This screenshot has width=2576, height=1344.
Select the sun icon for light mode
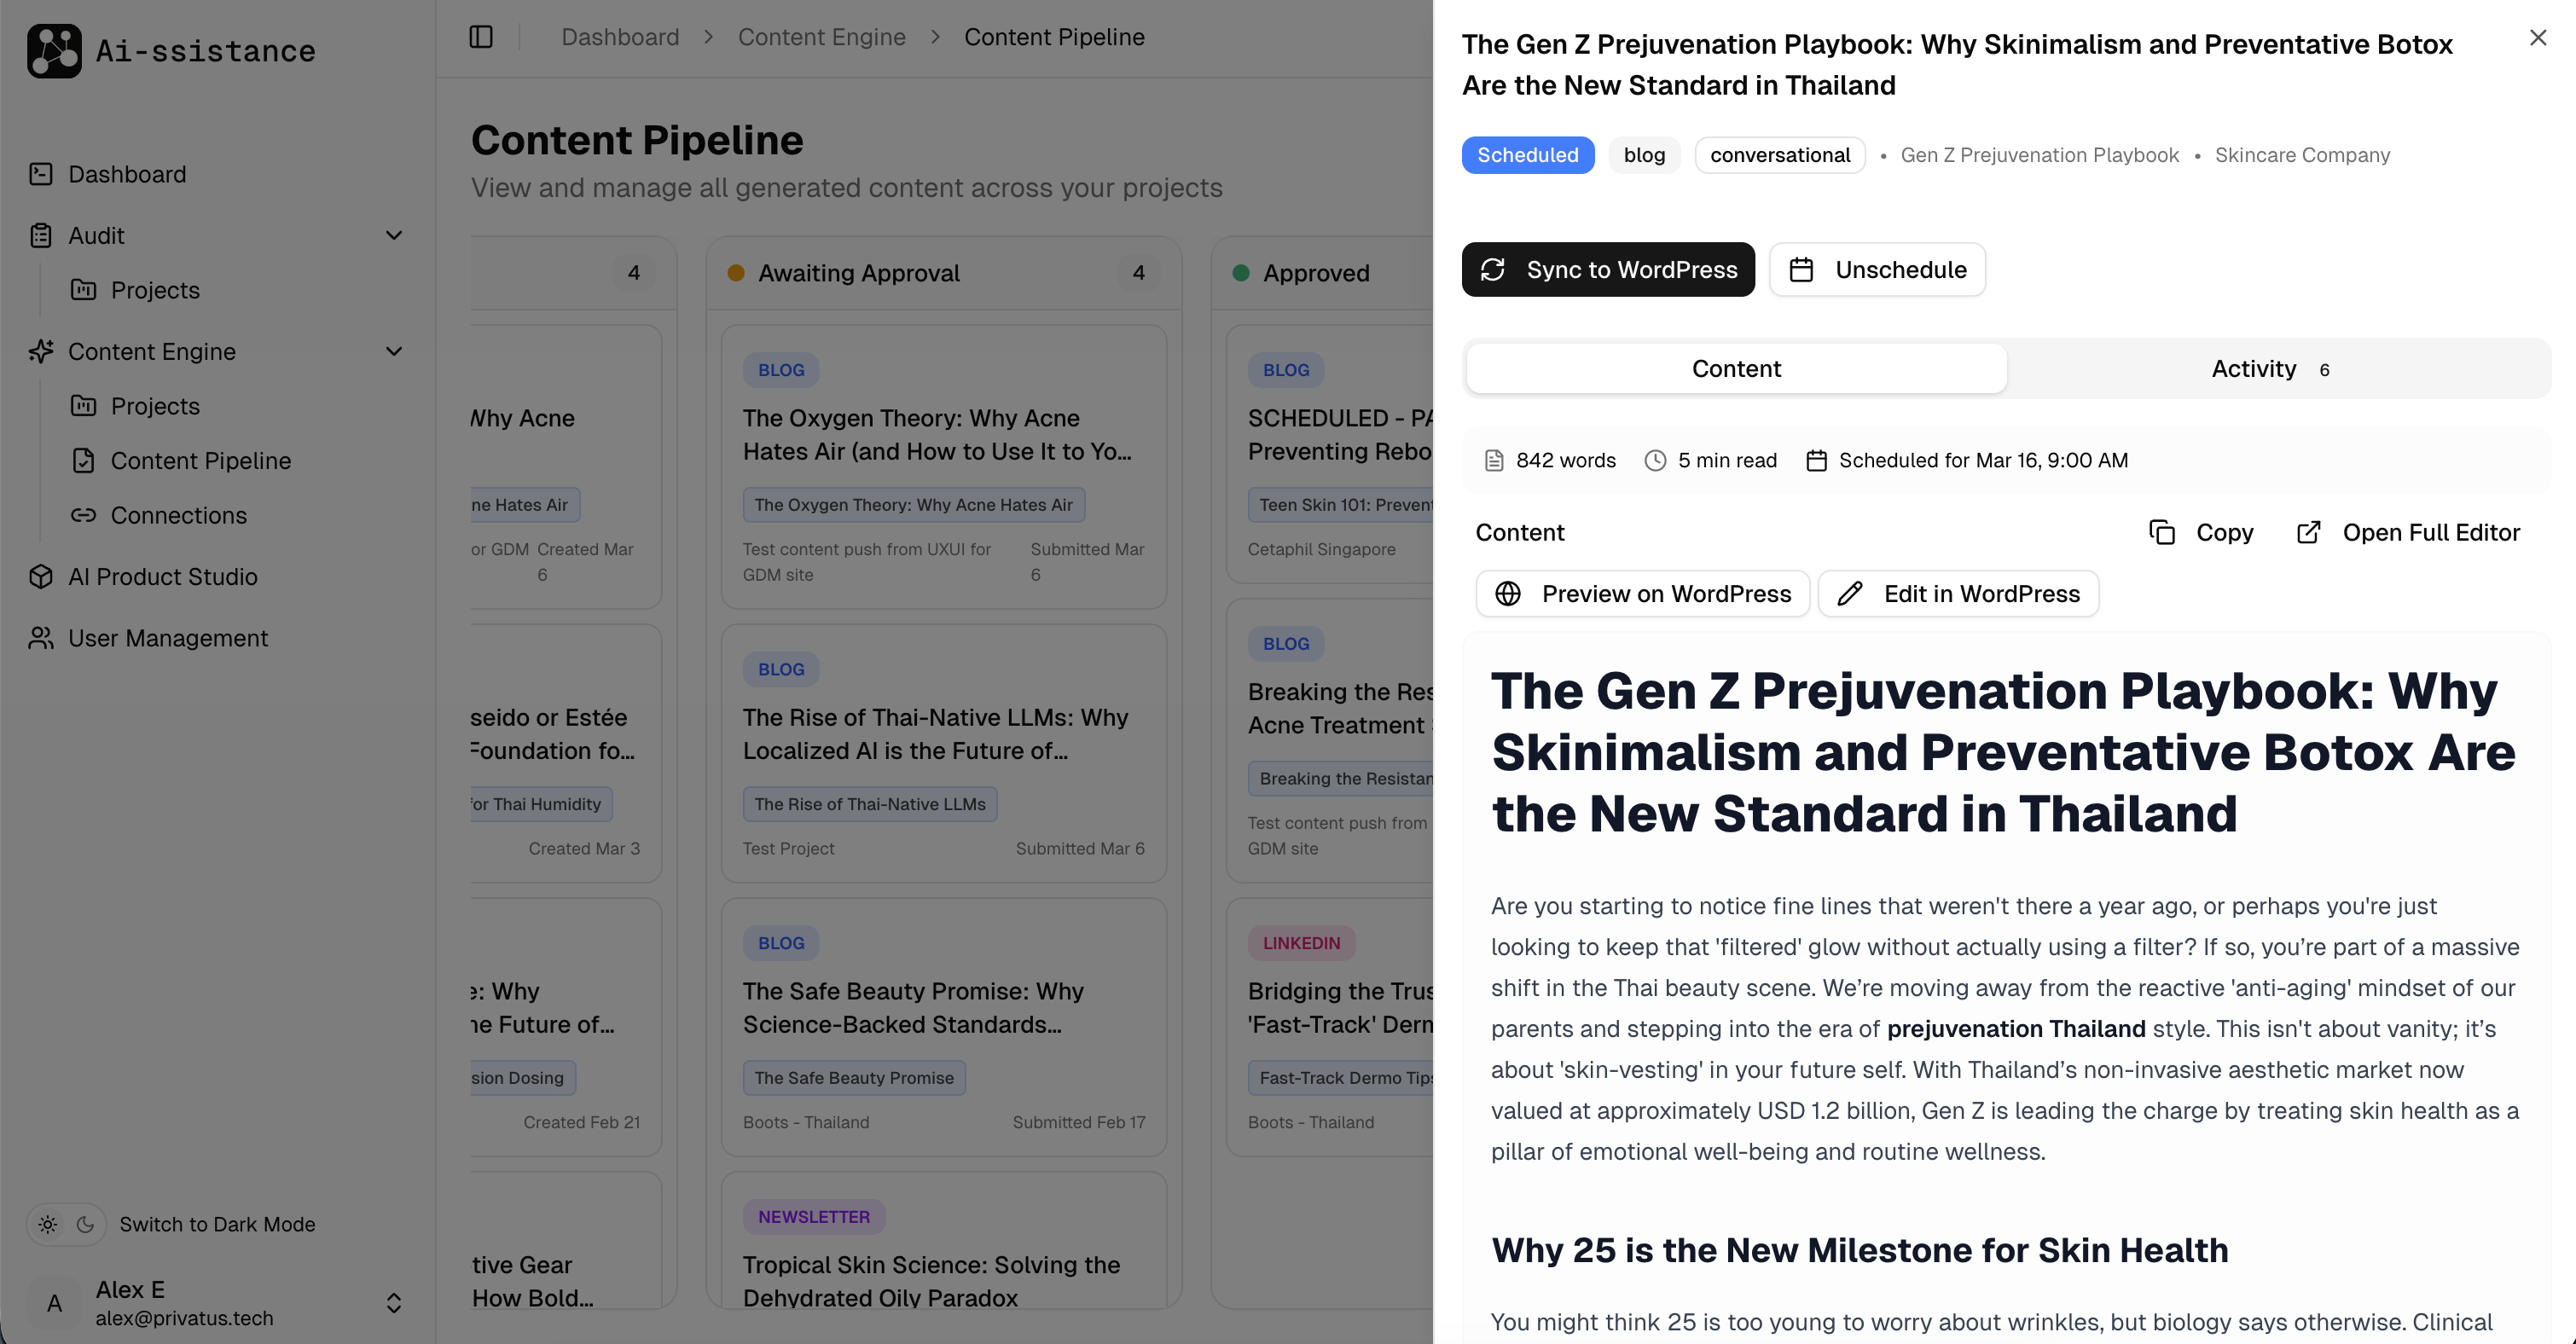pyautogui.click(x=47, y=1224)
